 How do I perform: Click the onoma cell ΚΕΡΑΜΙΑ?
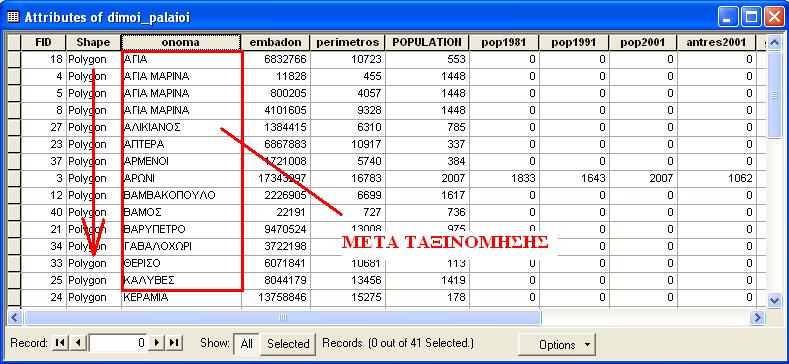[x=181, y=298]
